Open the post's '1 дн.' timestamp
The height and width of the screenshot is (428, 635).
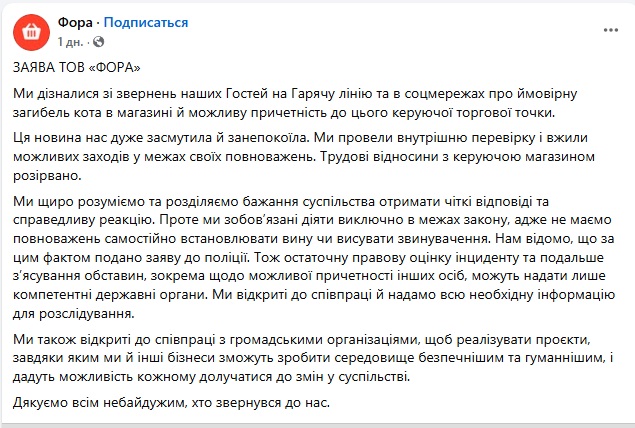coord(72,42)
